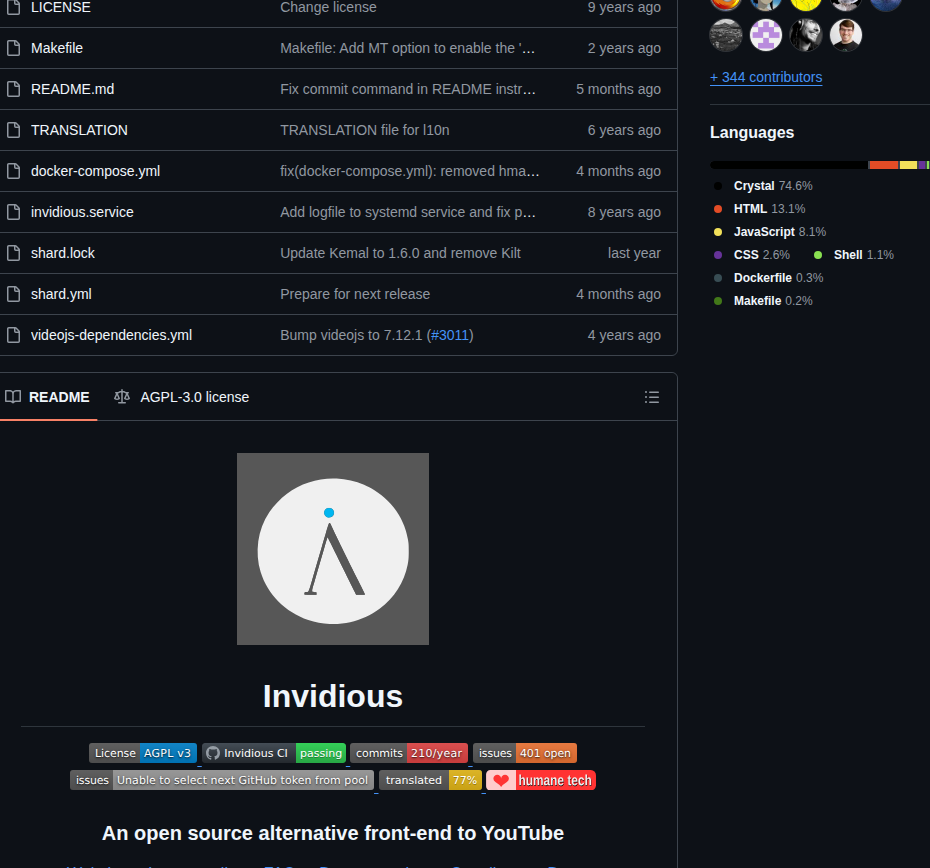The image size is (930, 868).
Task: Click the heart icon on humane tech badge
Action: (x=501, y=780)
